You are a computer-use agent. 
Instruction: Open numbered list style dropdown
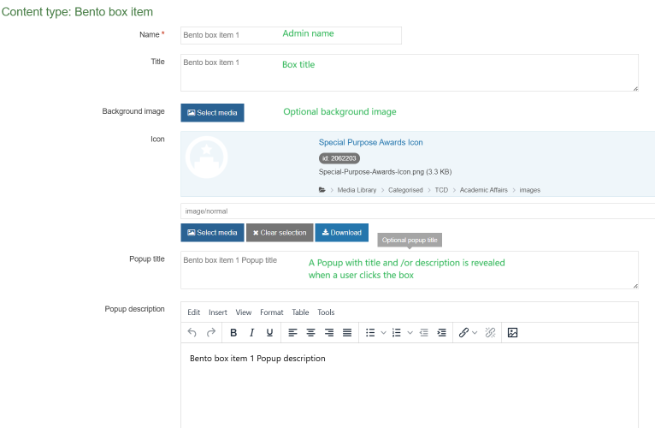tap(410, 332)
